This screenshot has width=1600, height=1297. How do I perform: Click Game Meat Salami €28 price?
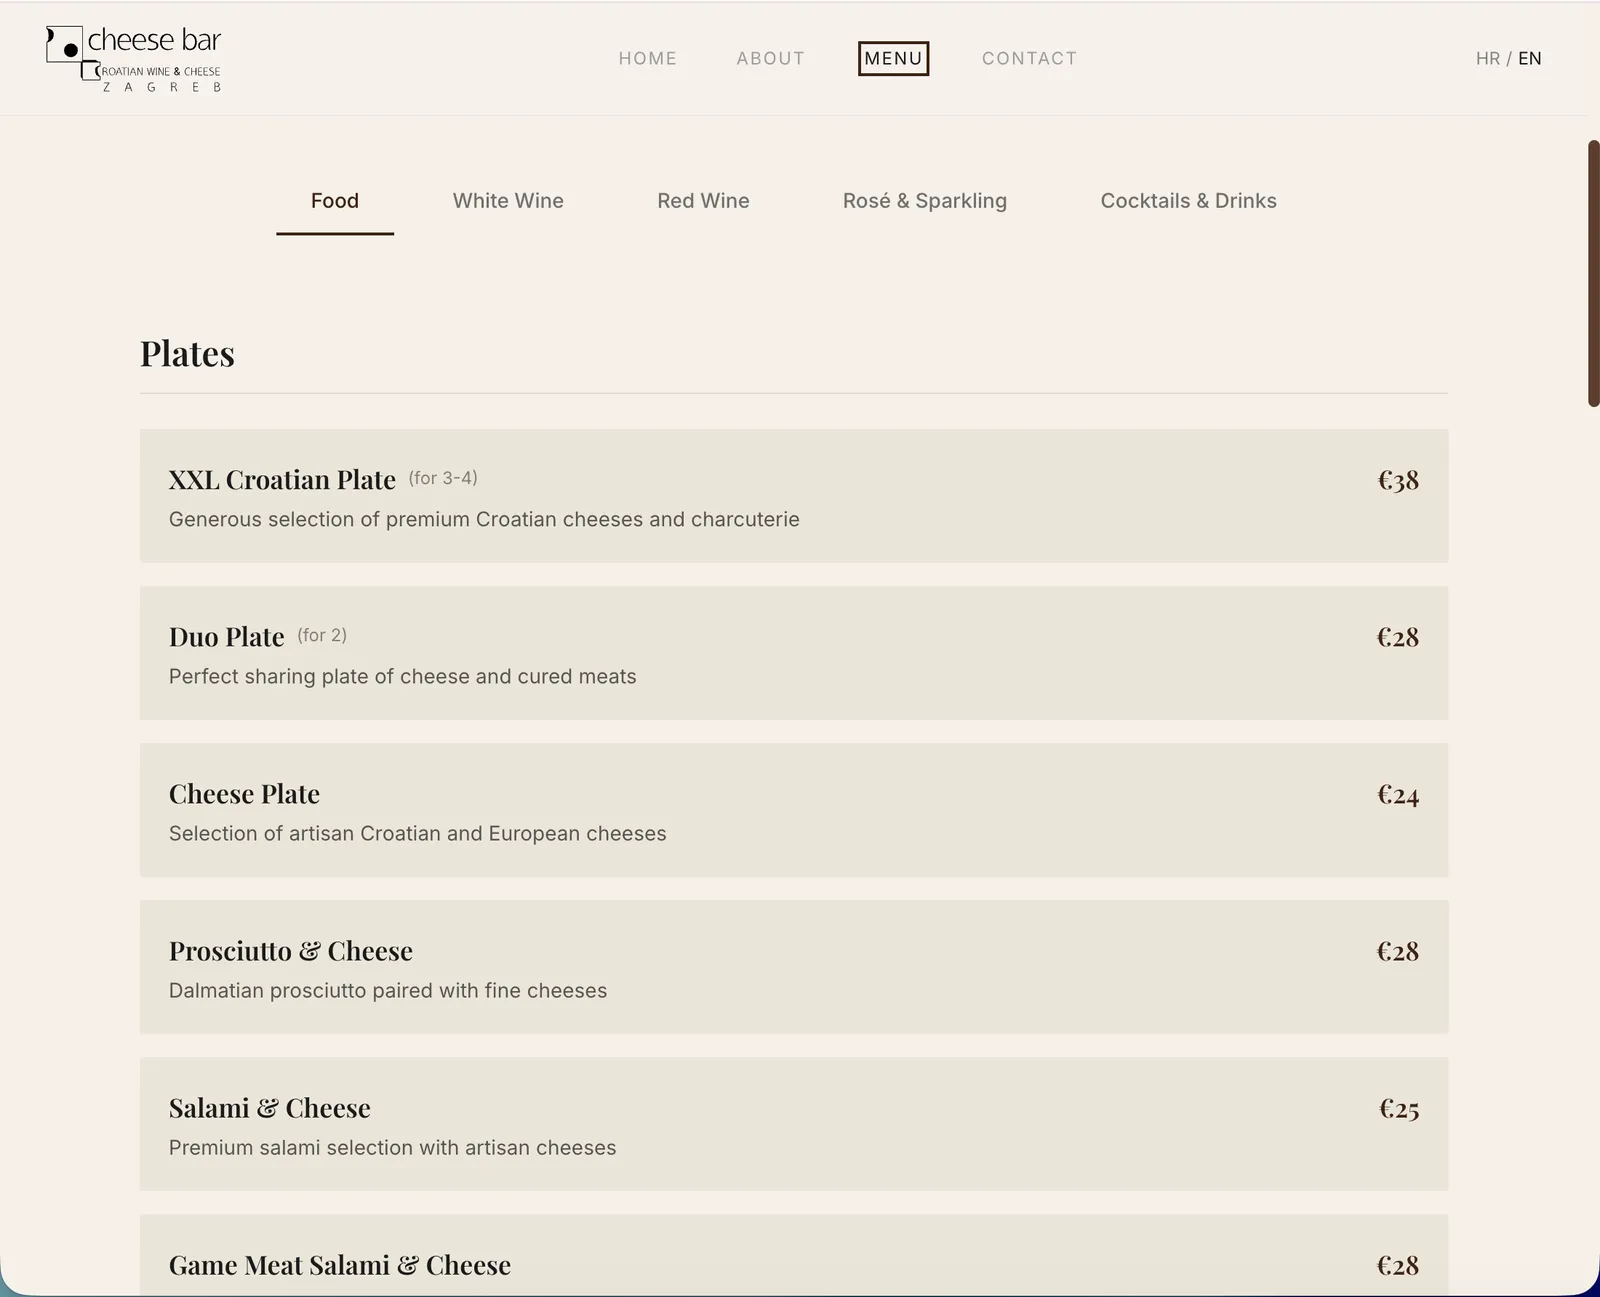tap(1398, 1266)
